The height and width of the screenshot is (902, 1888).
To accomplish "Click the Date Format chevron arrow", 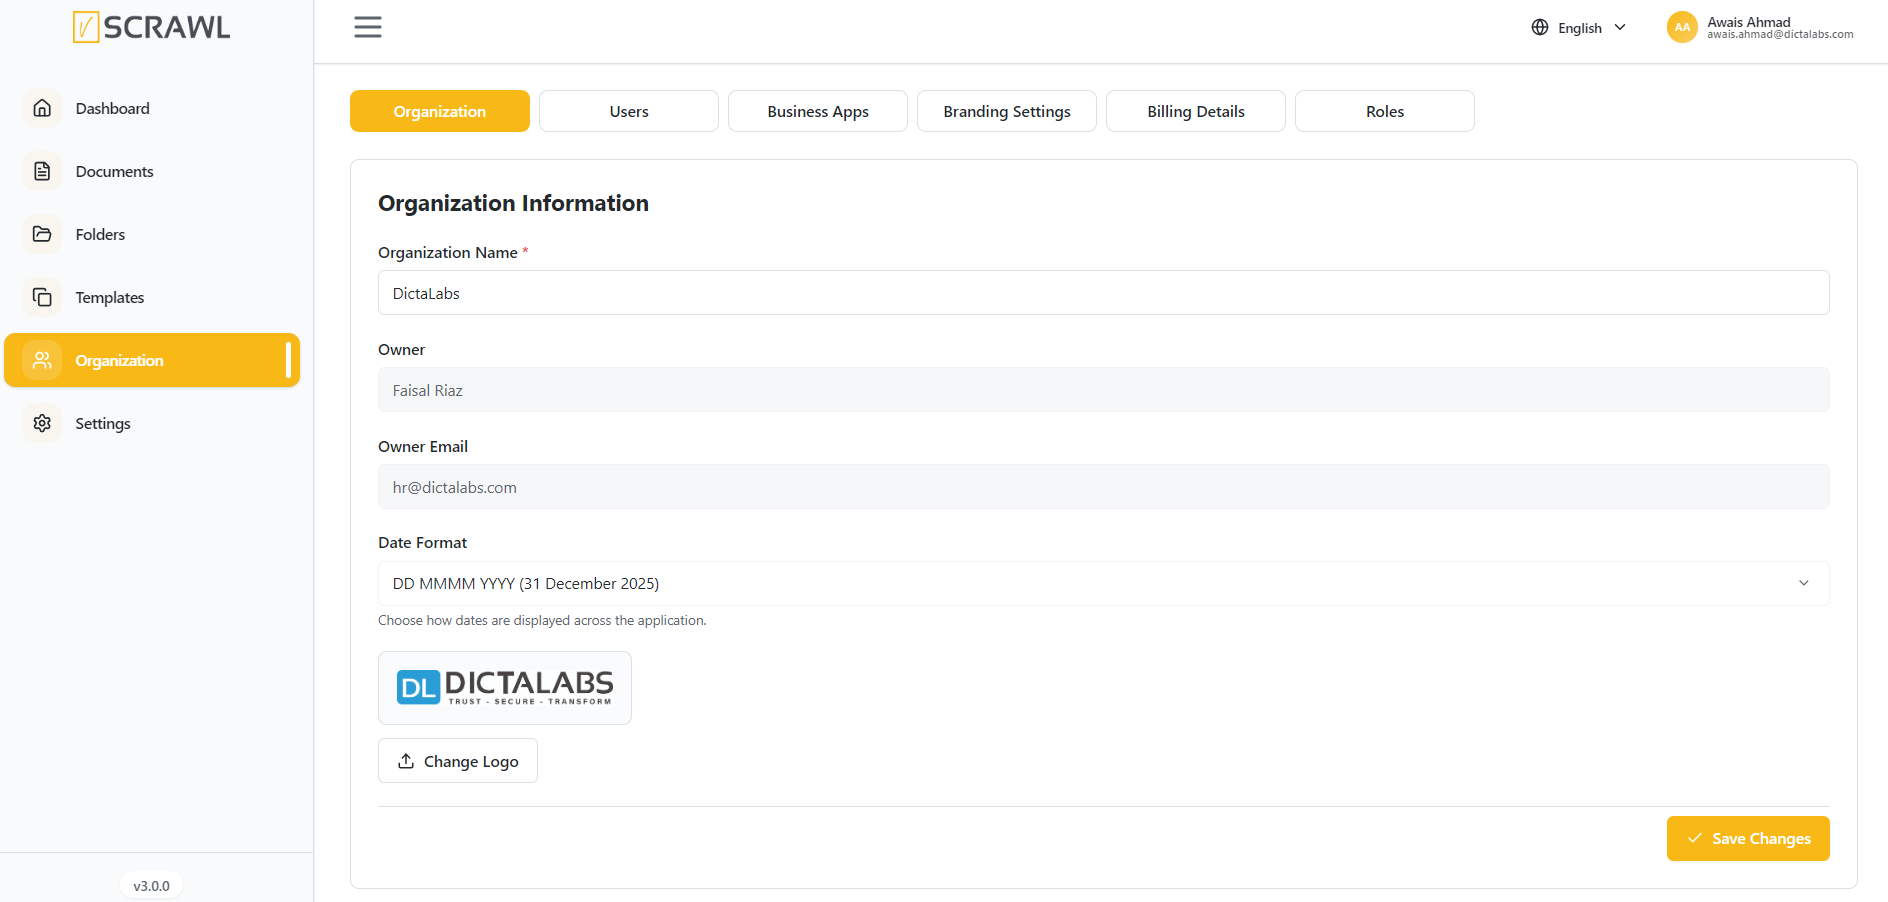I will 1803,583.
